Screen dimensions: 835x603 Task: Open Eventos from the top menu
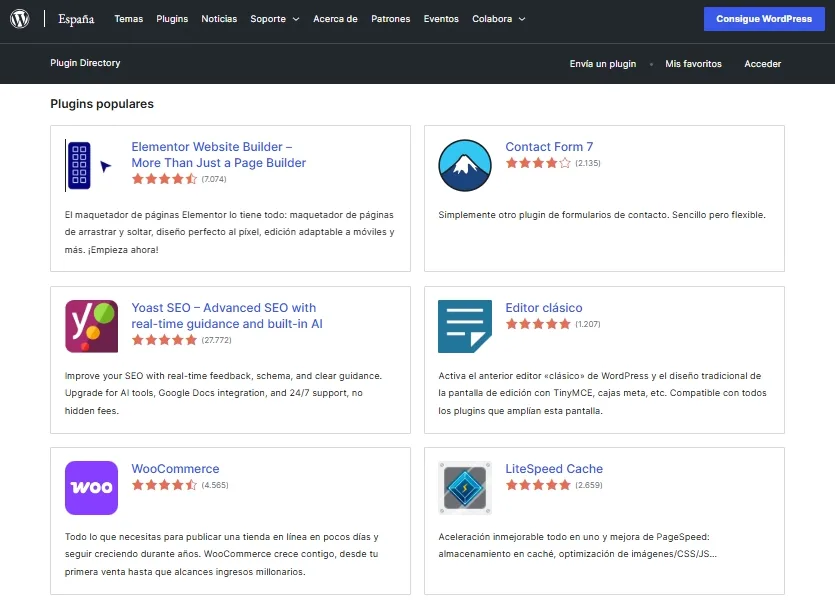coord(441,19)
